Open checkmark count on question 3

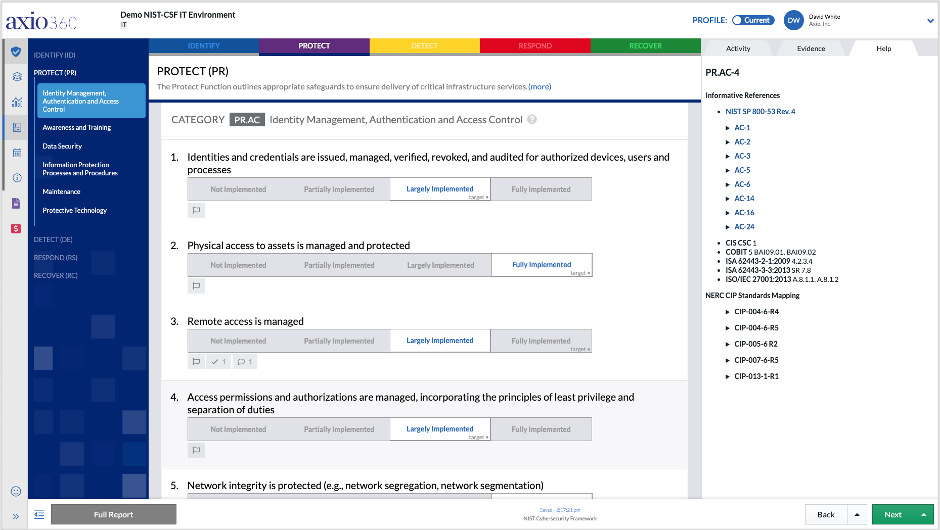click(219, 362)
